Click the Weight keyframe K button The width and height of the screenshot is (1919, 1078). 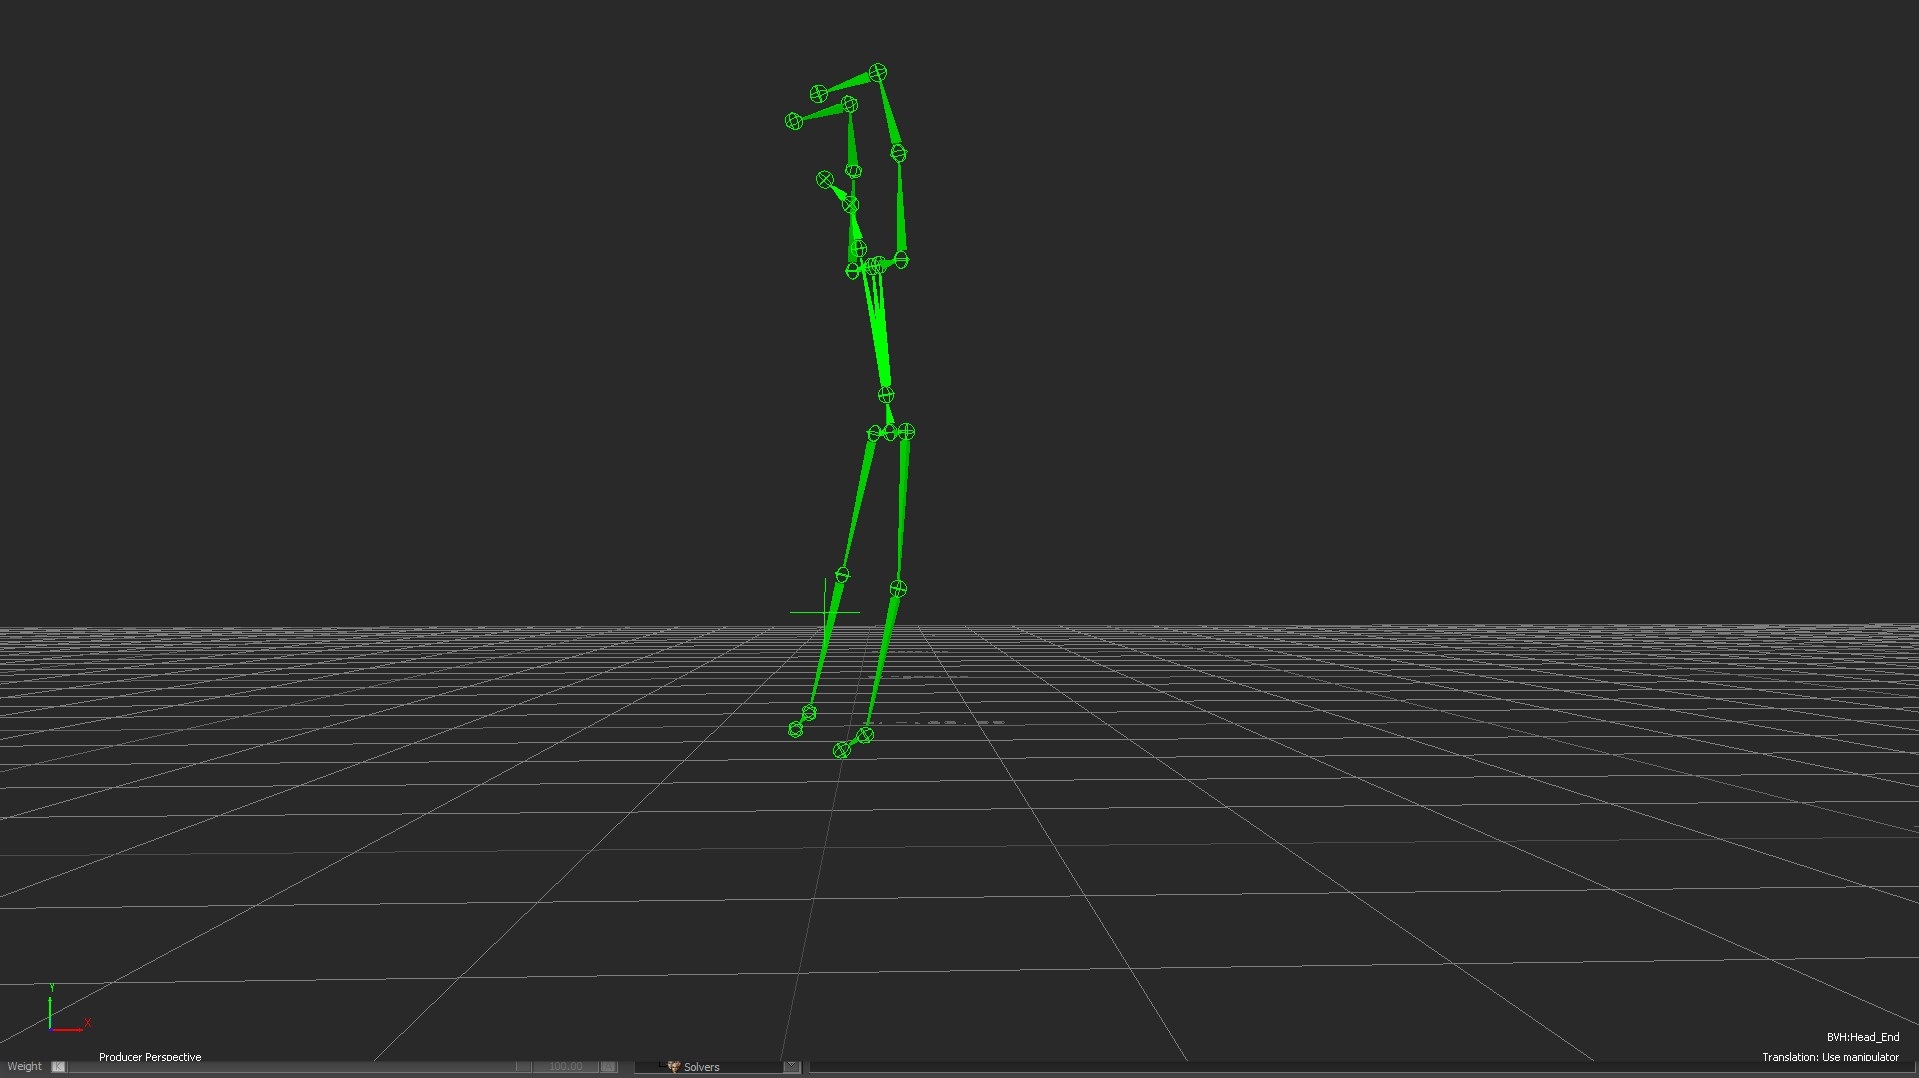(x=58, y=1066)
